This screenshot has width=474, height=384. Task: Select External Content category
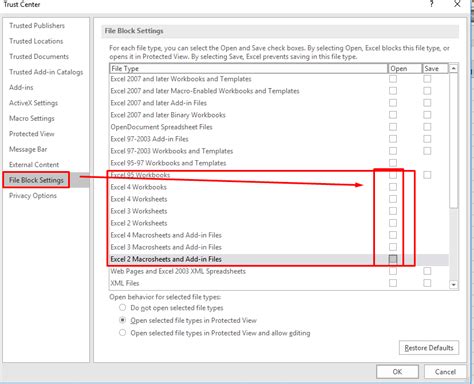[x=34, y=164]
